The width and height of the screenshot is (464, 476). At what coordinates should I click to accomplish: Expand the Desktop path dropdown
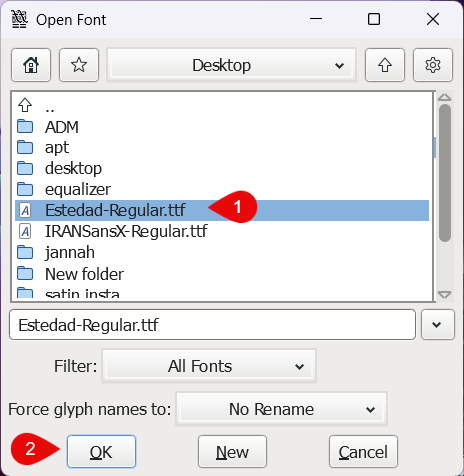[231, 65]
